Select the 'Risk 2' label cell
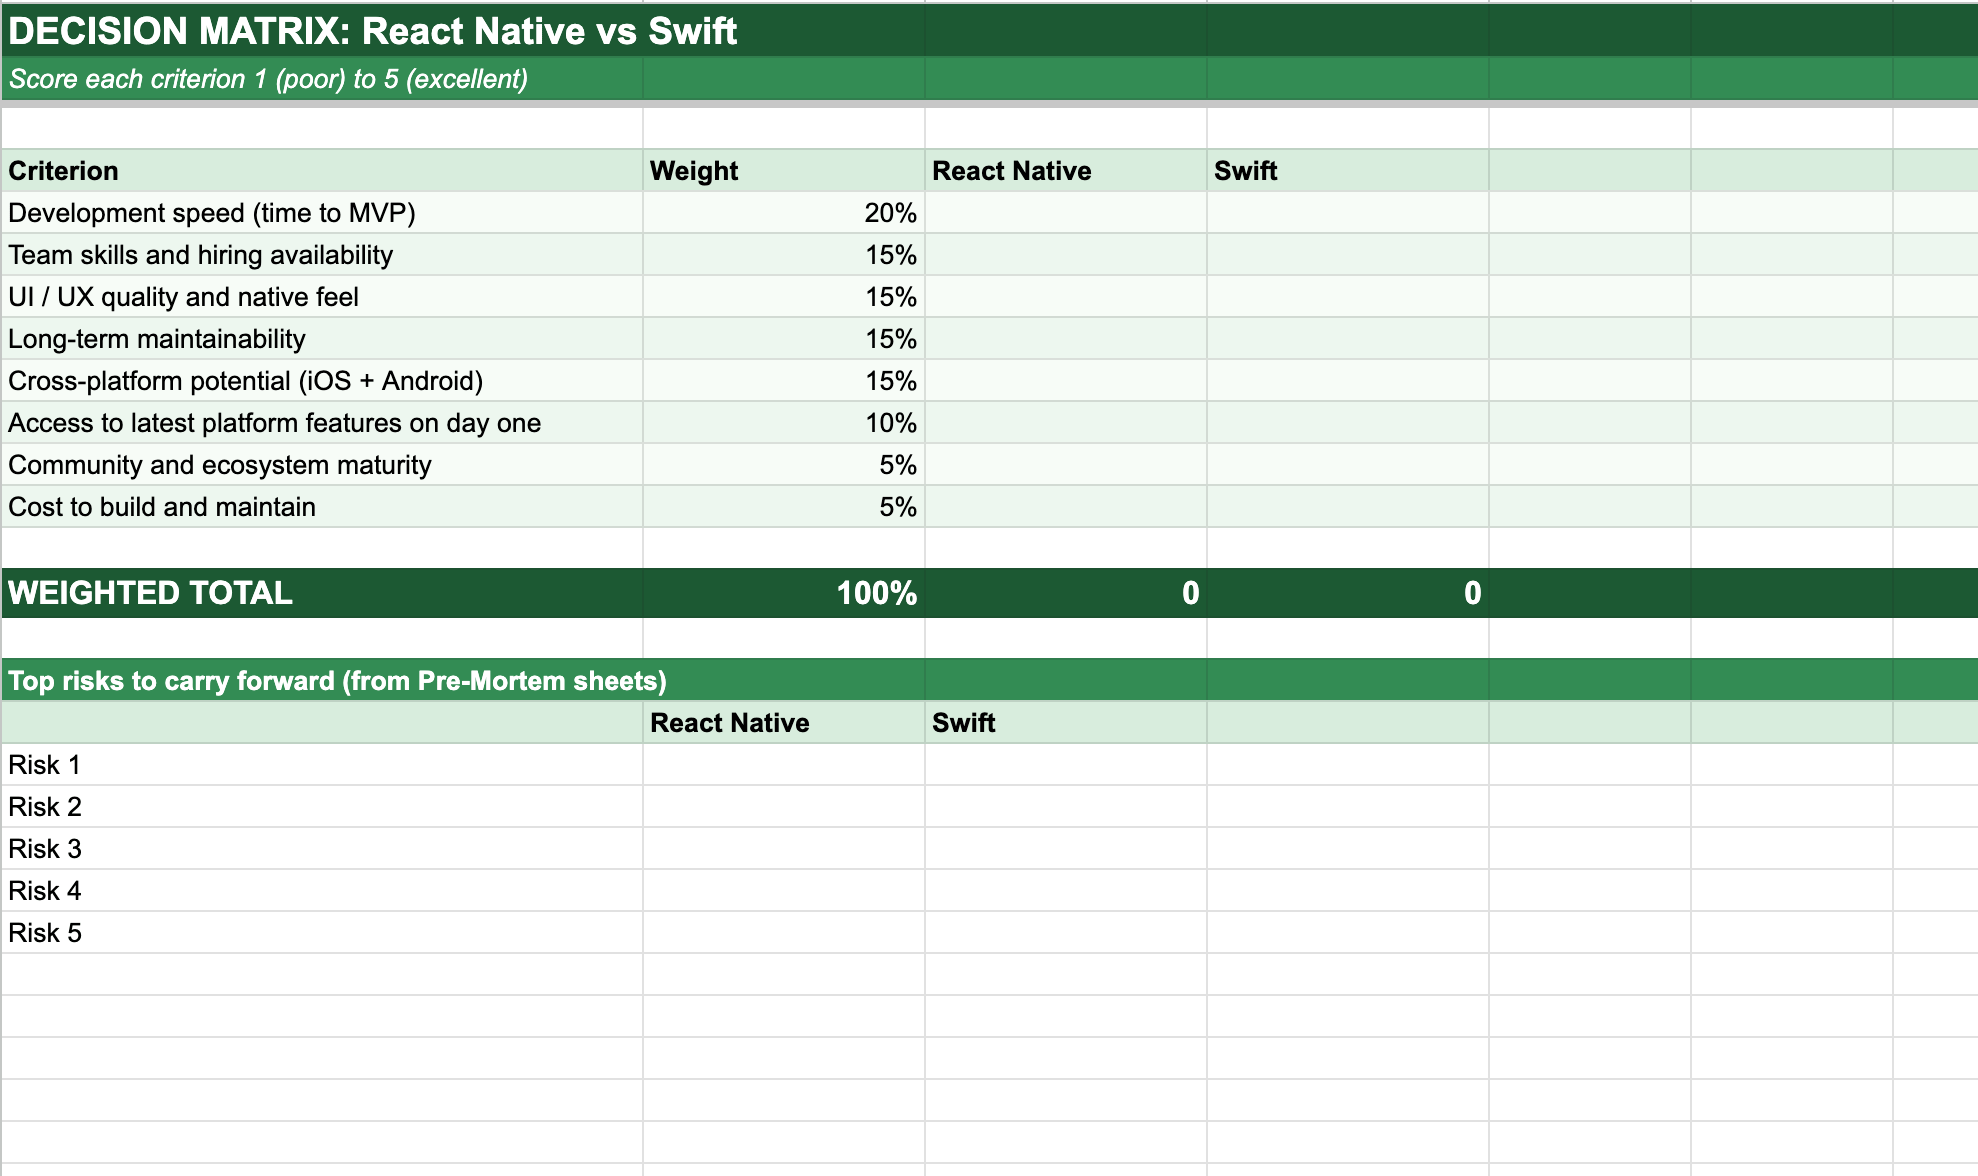The height and width of the screenshot is (1176, 1978). pos(322,807)
